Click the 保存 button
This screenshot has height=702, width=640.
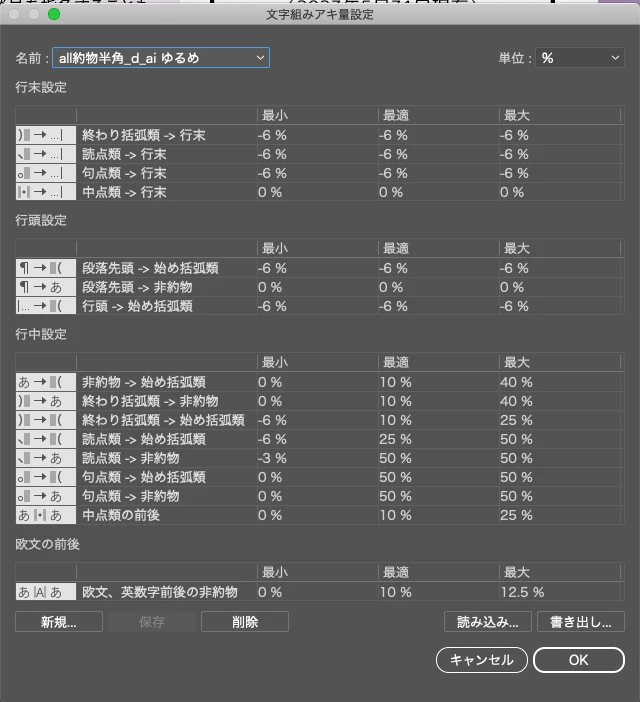[x=152, y=622]
